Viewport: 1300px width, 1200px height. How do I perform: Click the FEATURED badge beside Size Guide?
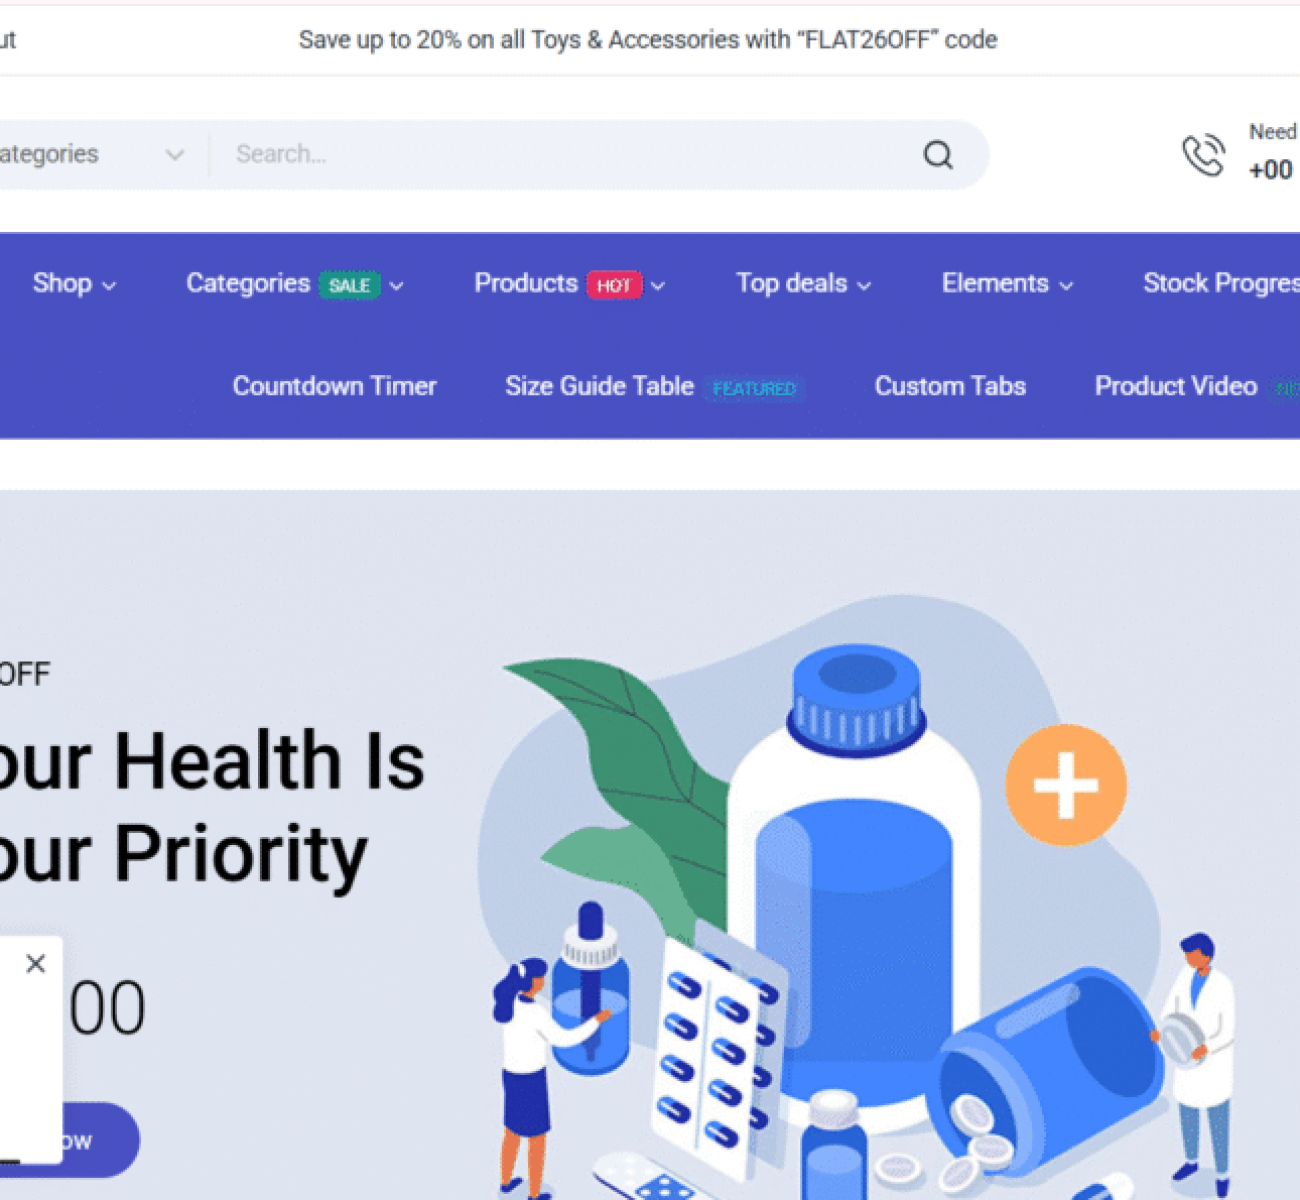pos(755,388)
